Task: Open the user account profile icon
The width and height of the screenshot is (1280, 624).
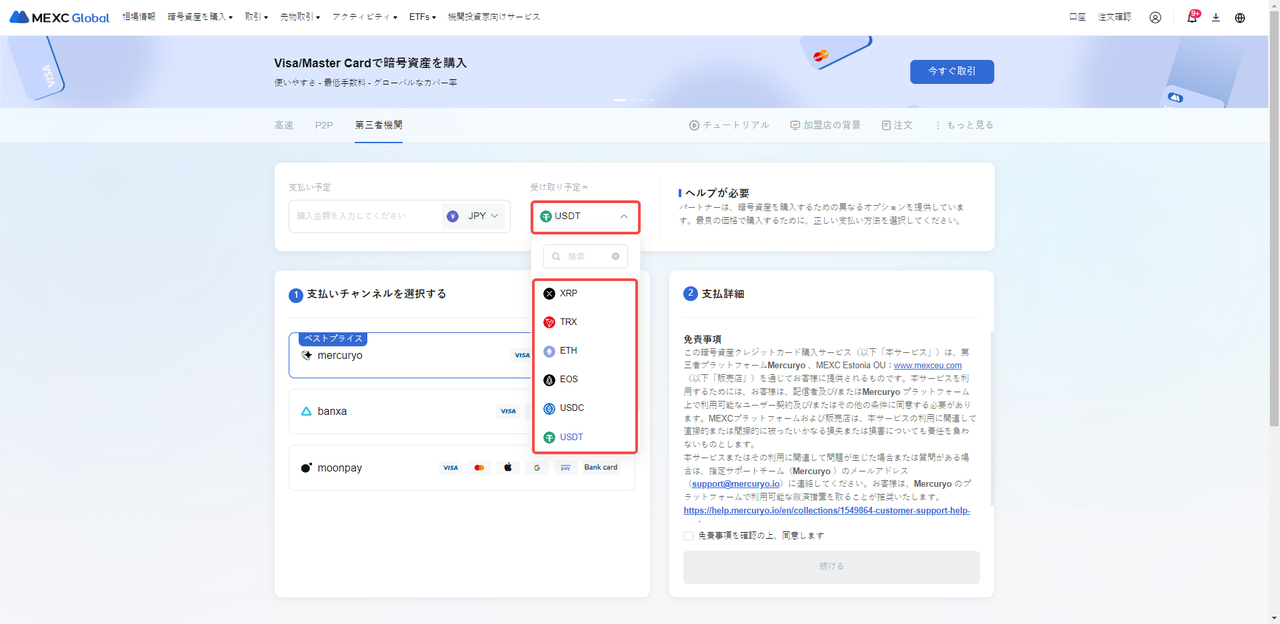Action: pyautogui.click(x=1155, y=17)
